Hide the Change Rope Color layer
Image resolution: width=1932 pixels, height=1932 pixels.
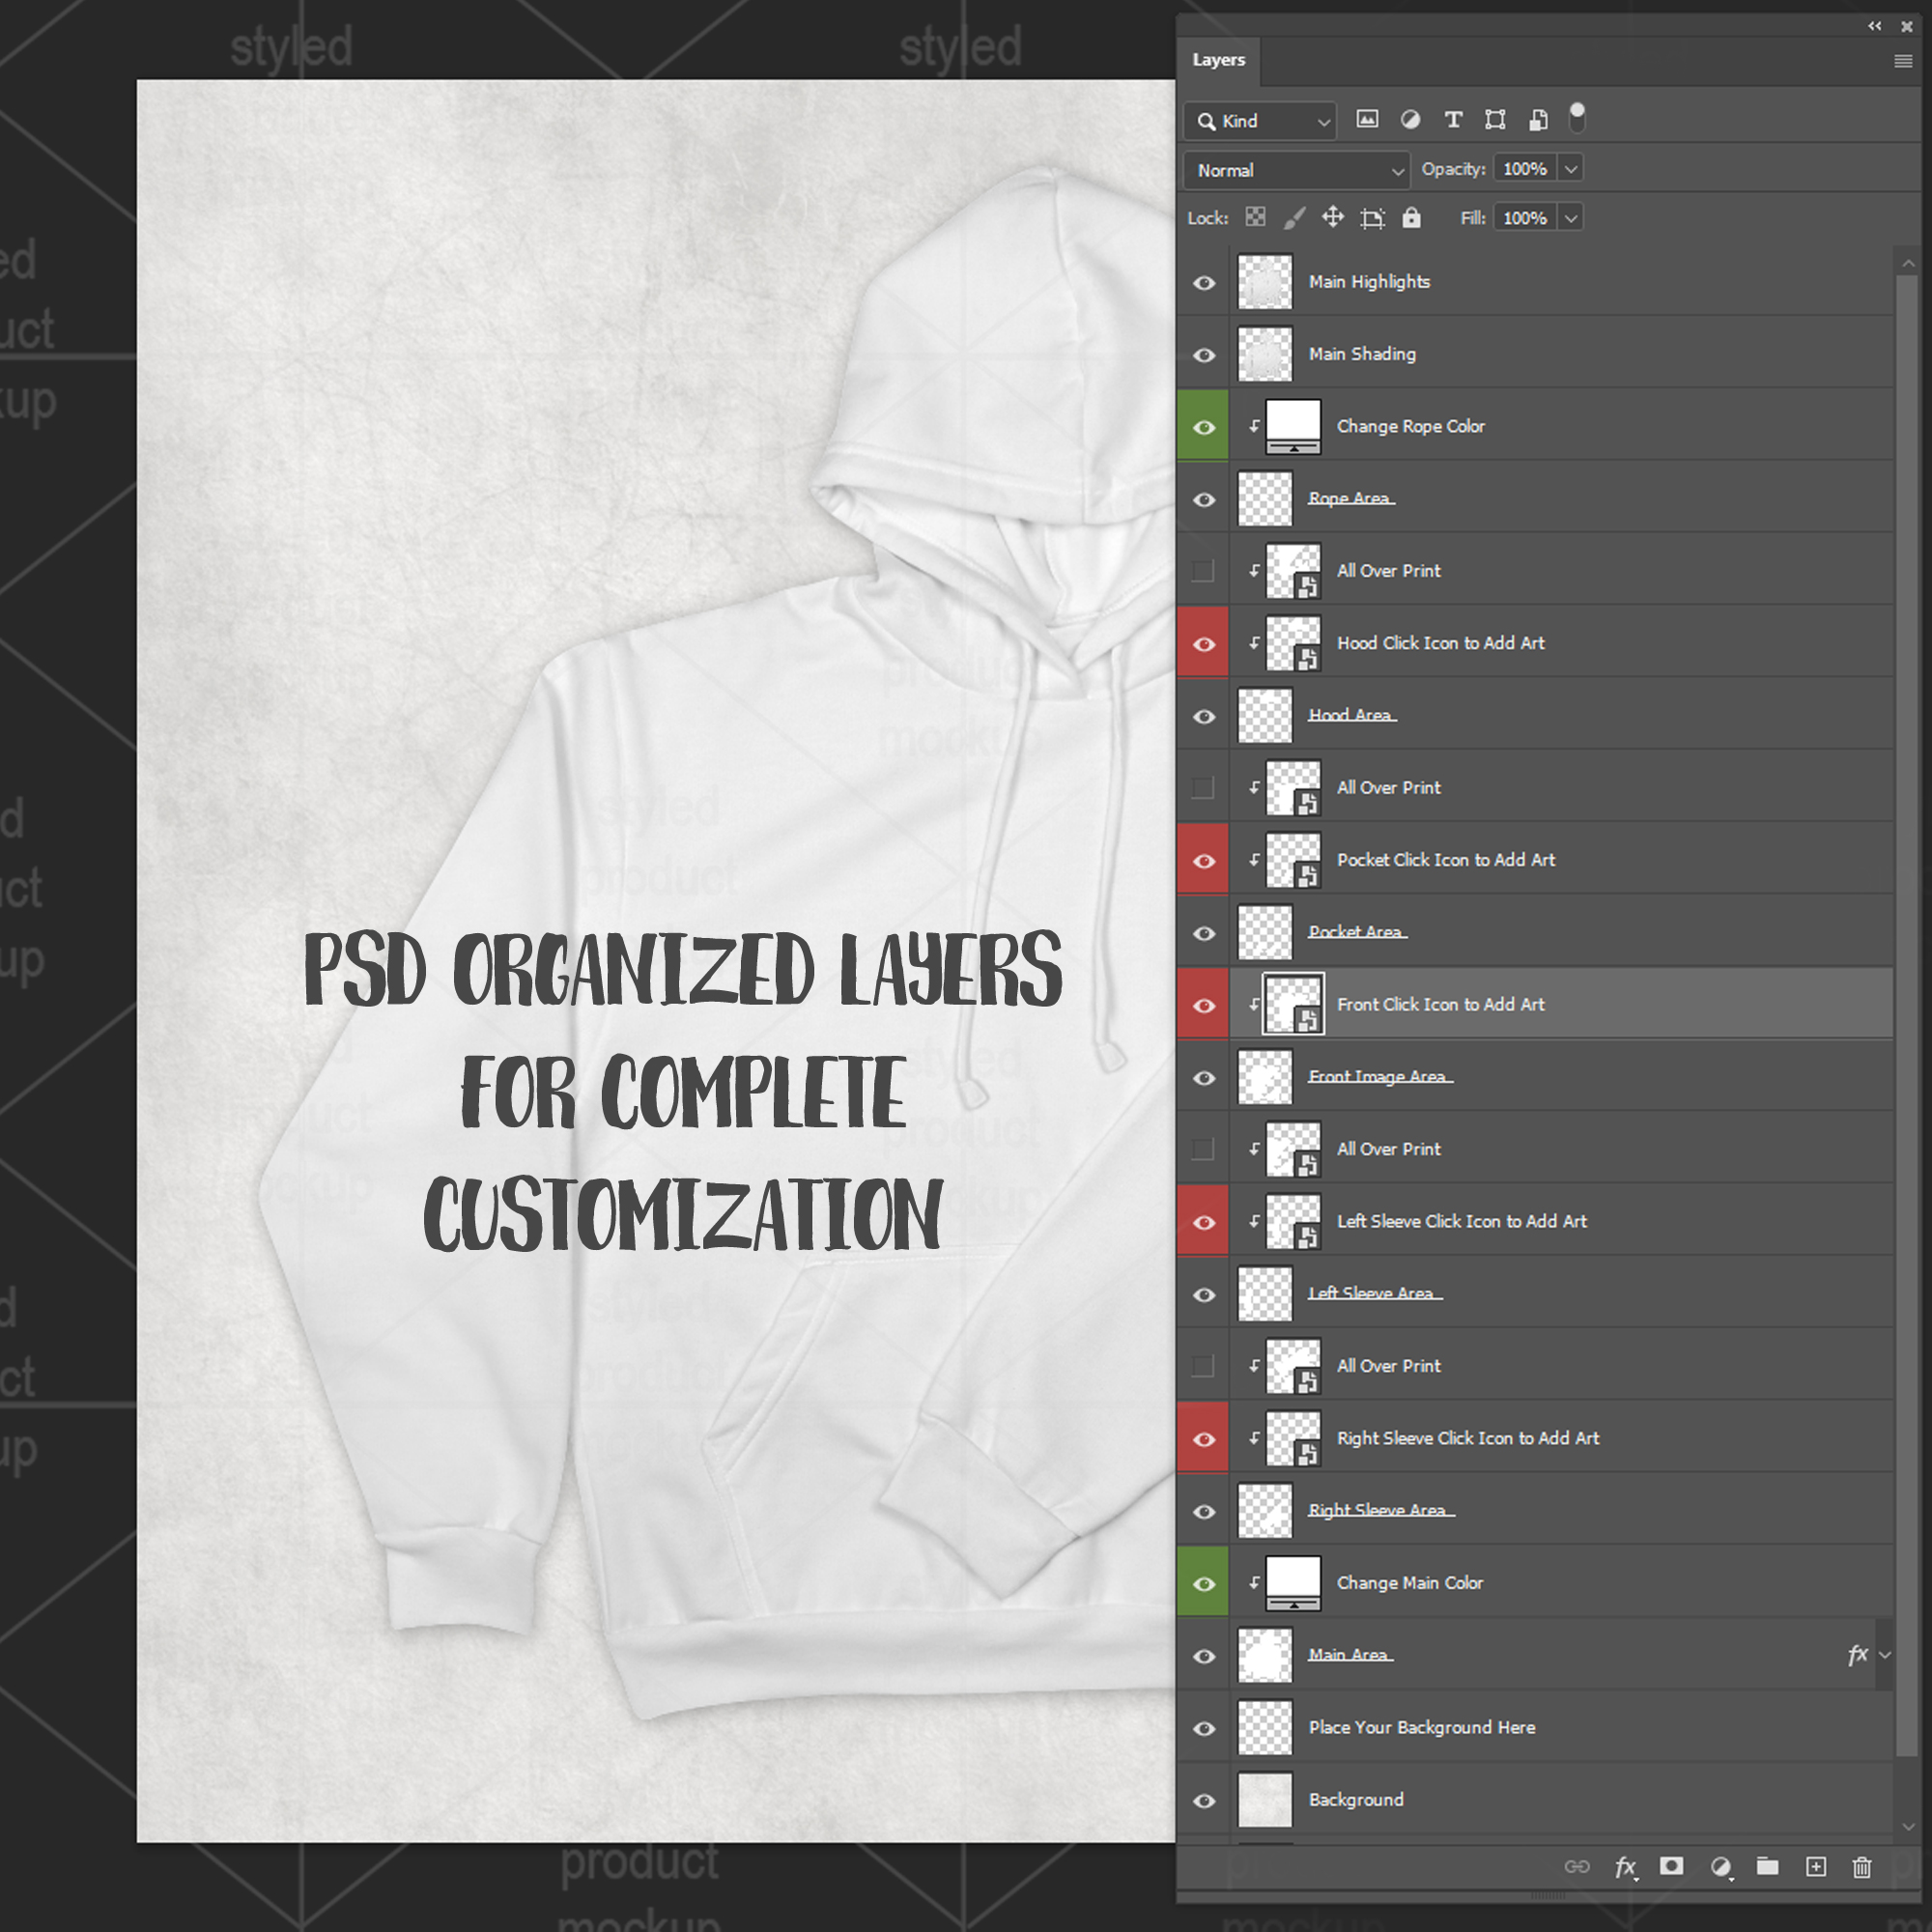1204,427
